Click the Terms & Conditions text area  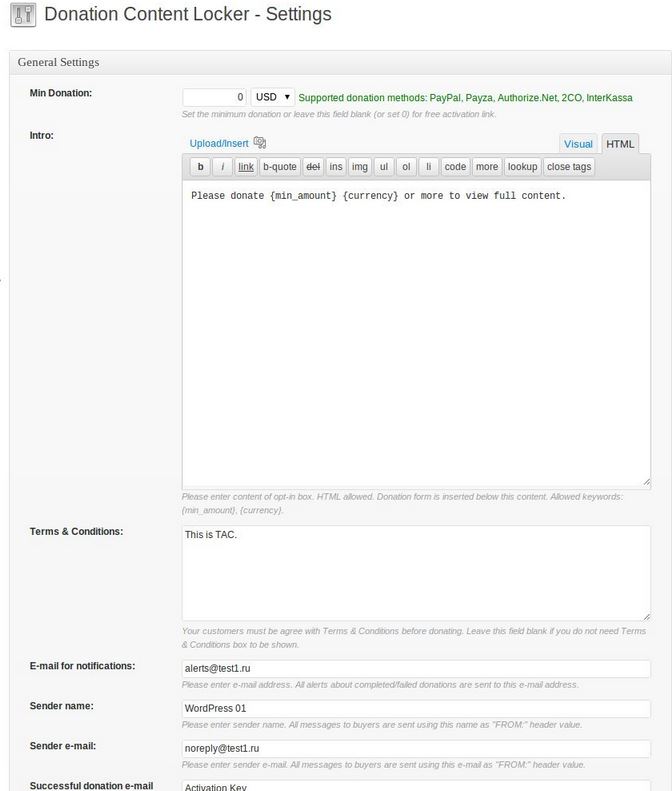tap(416, 573)
